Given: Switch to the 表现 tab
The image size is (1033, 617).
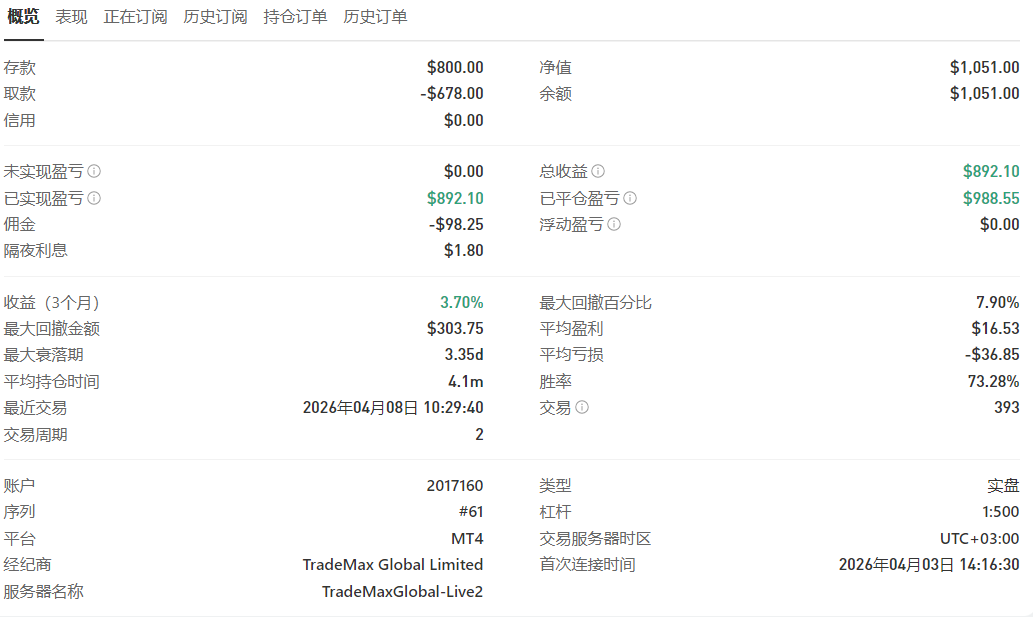Looking at the screenshot, I should pyautogui.click(x=71, y=17).
